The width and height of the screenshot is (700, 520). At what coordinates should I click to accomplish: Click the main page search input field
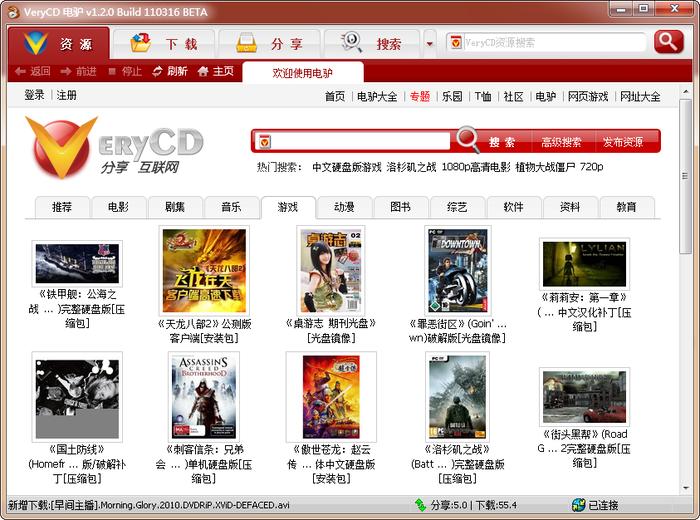[x=361, y=141]
